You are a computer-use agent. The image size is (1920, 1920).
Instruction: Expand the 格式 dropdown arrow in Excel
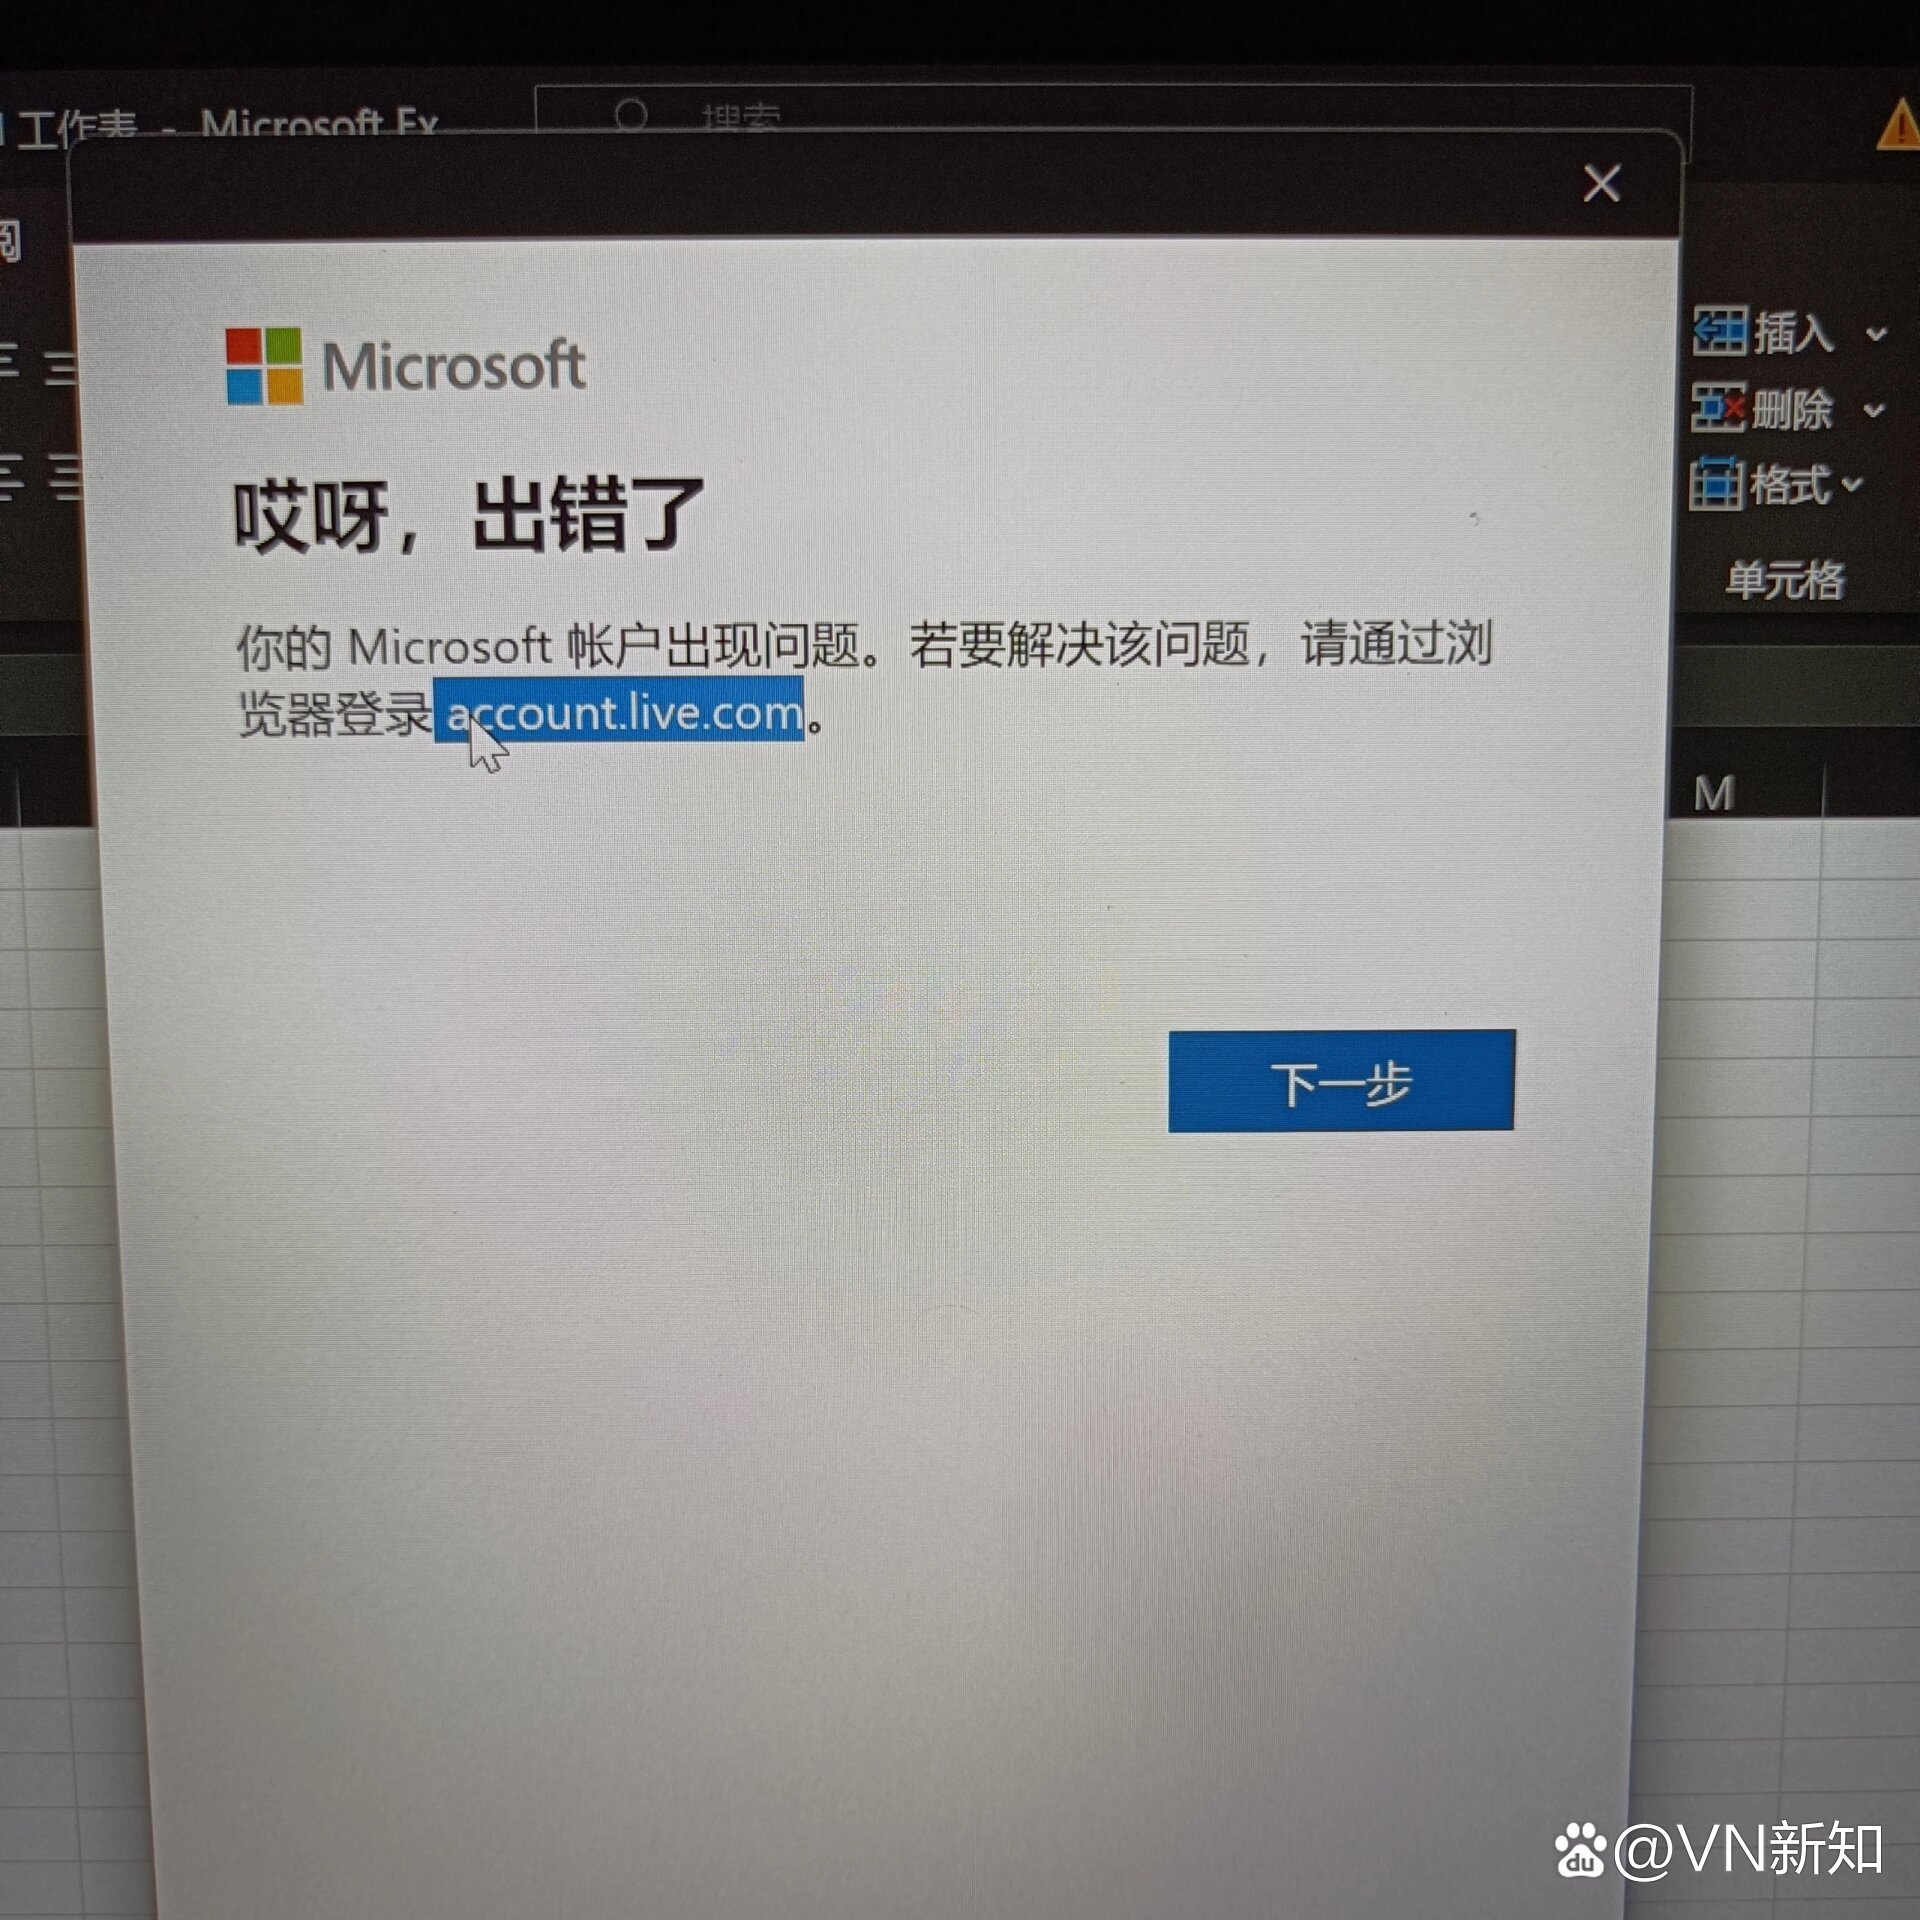pos(1851,484)
